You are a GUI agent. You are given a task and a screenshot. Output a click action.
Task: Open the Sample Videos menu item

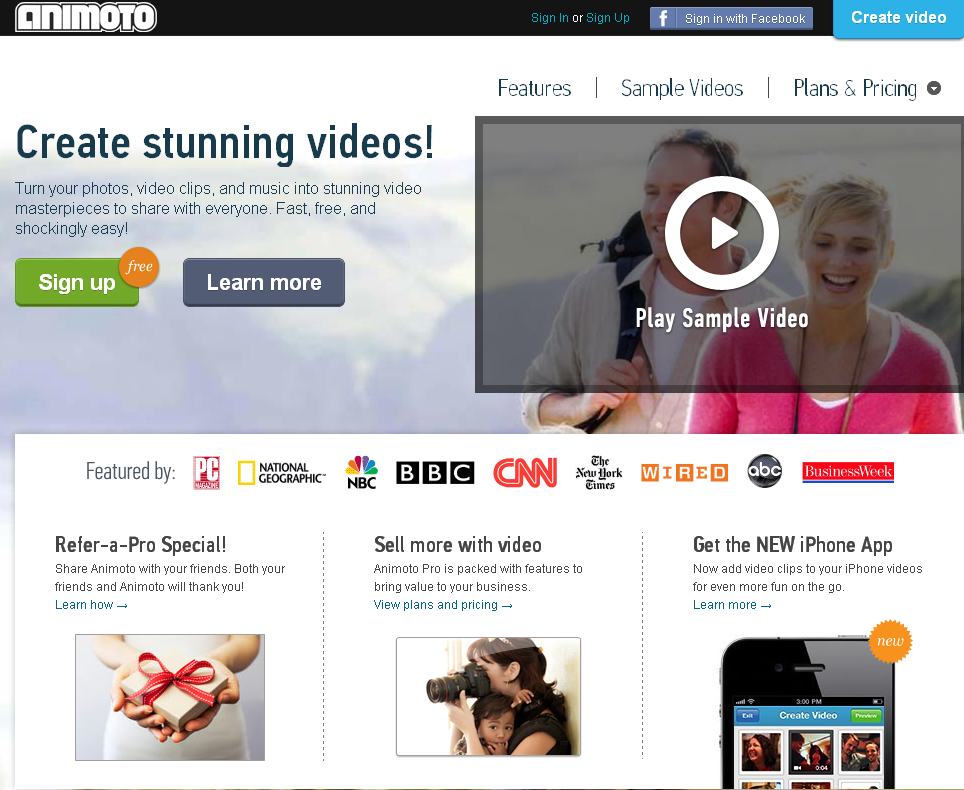click(682, 89)
